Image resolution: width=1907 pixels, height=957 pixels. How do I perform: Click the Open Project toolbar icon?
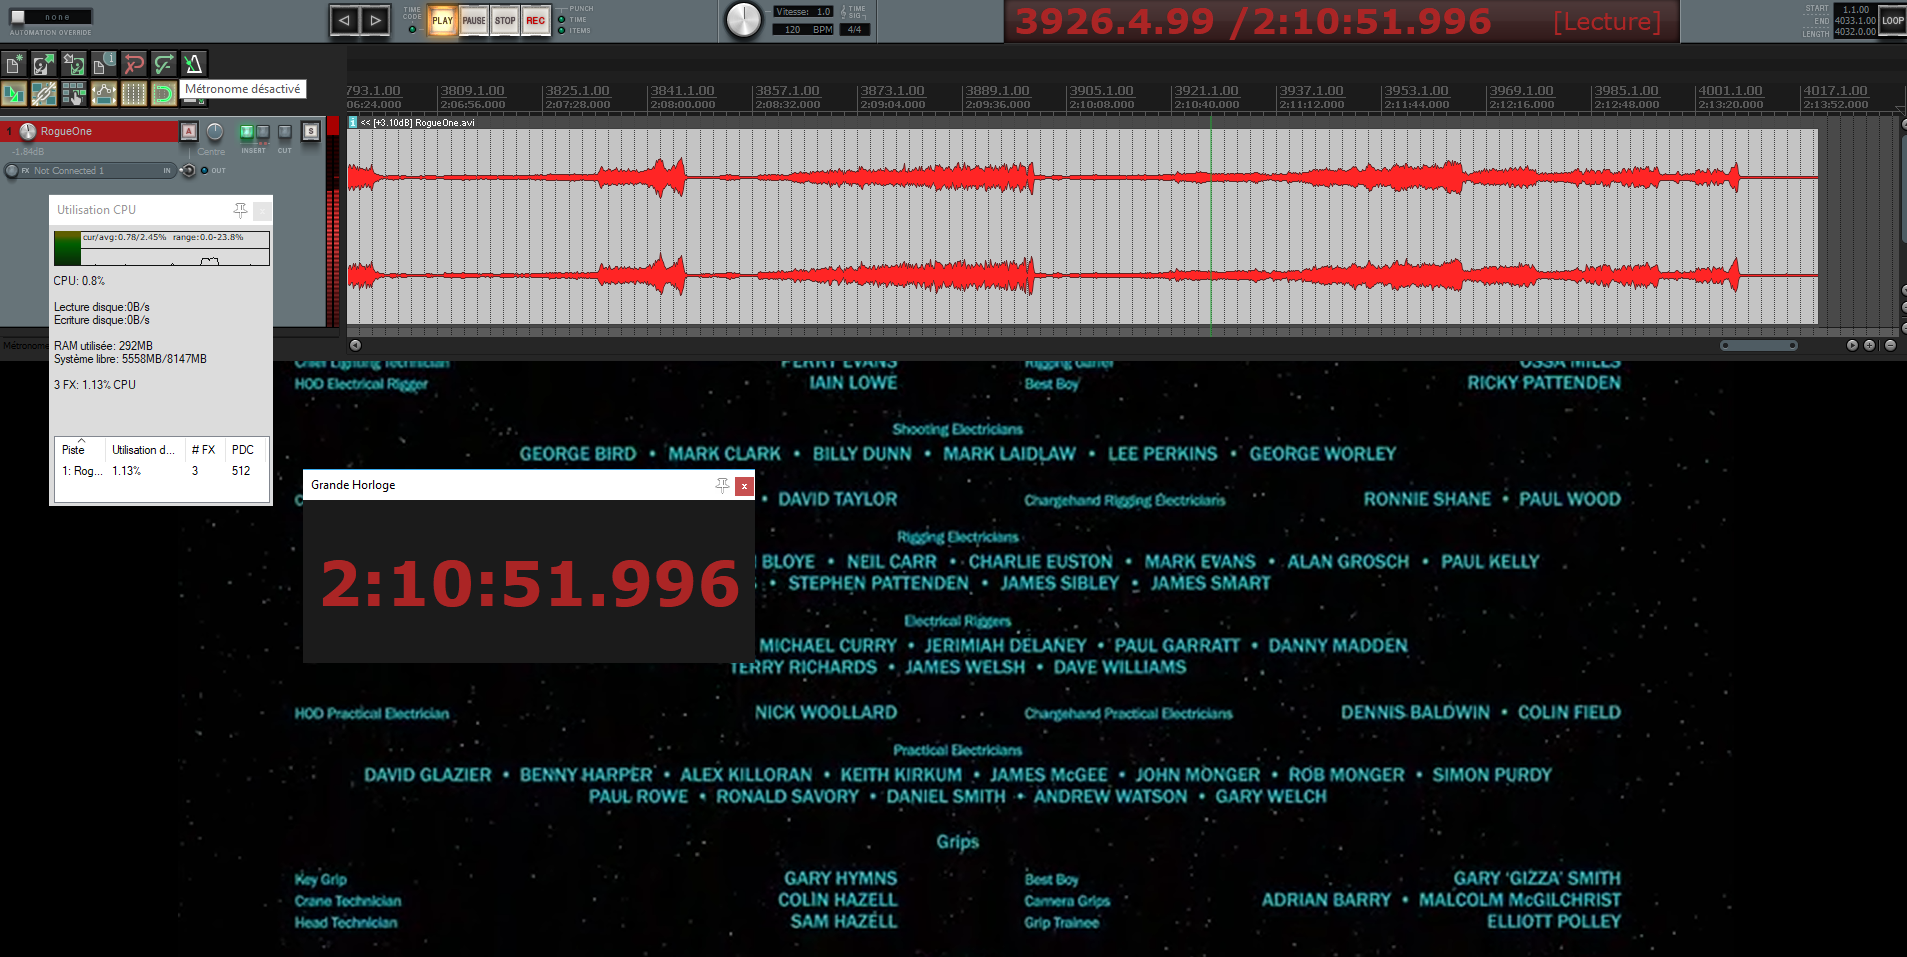(x=44, y=65)
